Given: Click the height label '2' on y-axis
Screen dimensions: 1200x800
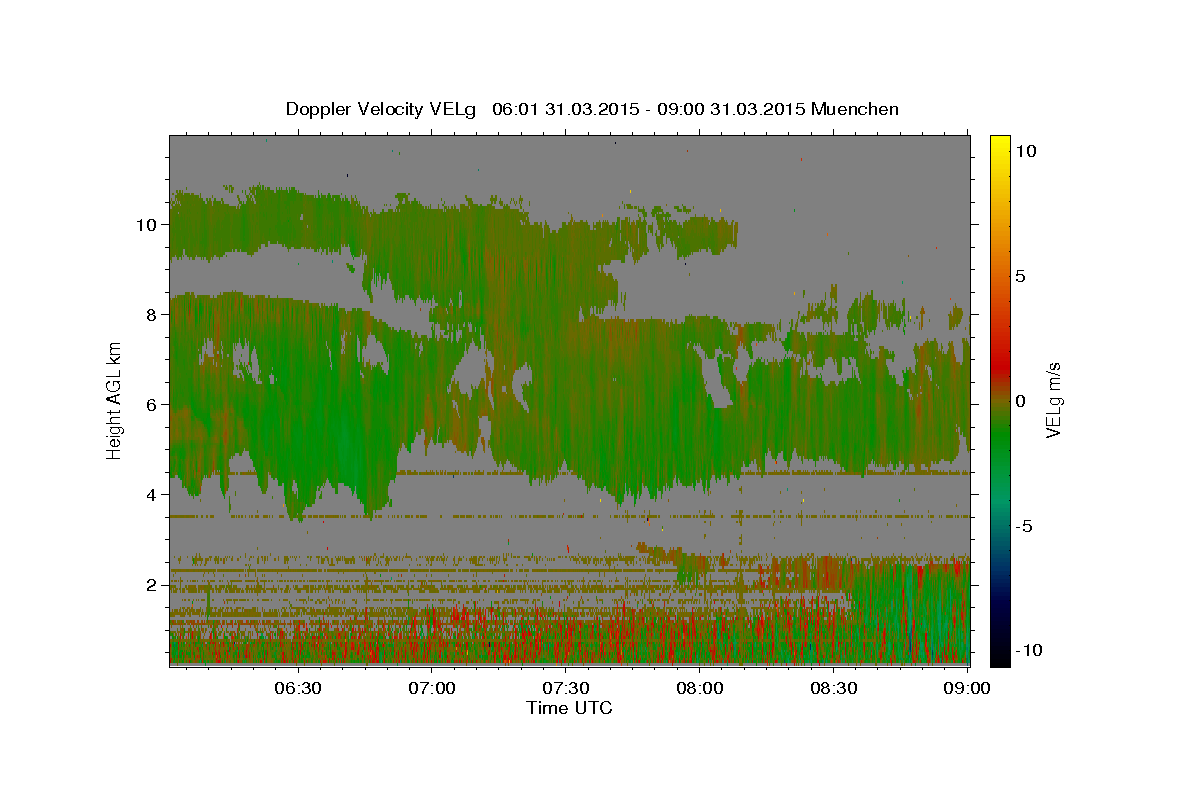Looking at the screenshot, I should (x=151, y=584).
